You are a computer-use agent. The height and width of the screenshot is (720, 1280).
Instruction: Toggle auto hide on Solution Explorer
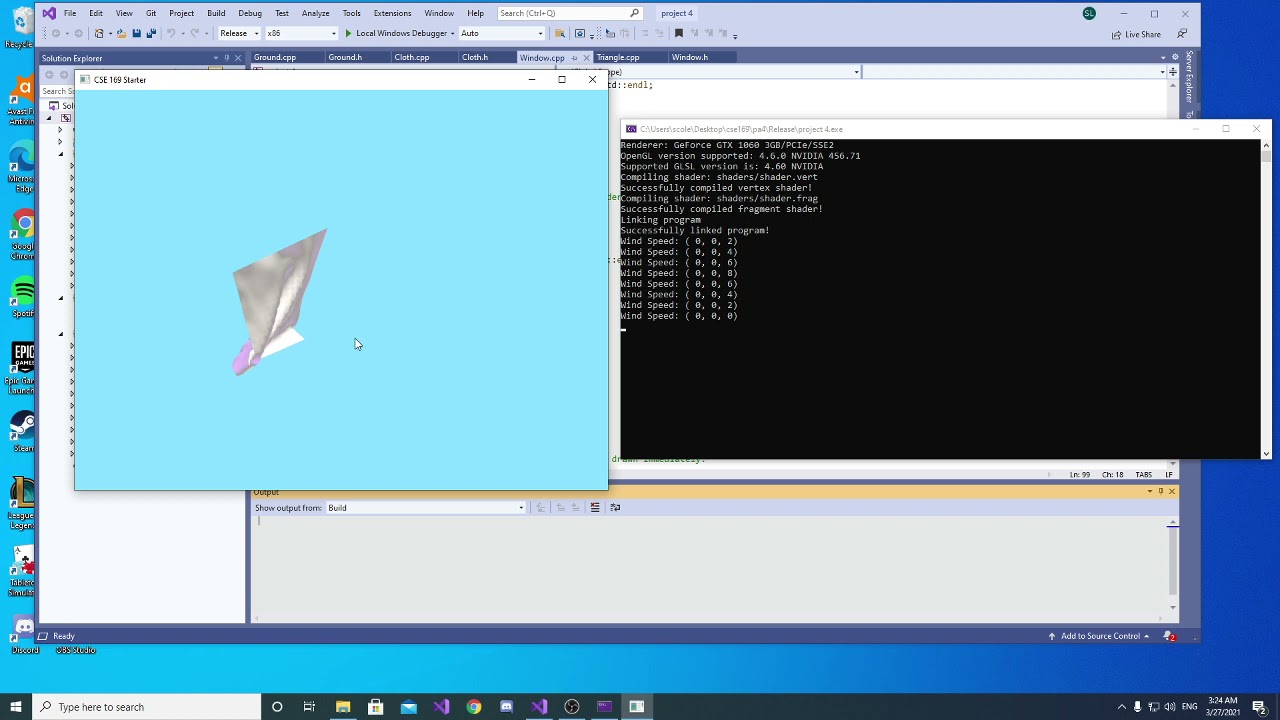(227, 58)
